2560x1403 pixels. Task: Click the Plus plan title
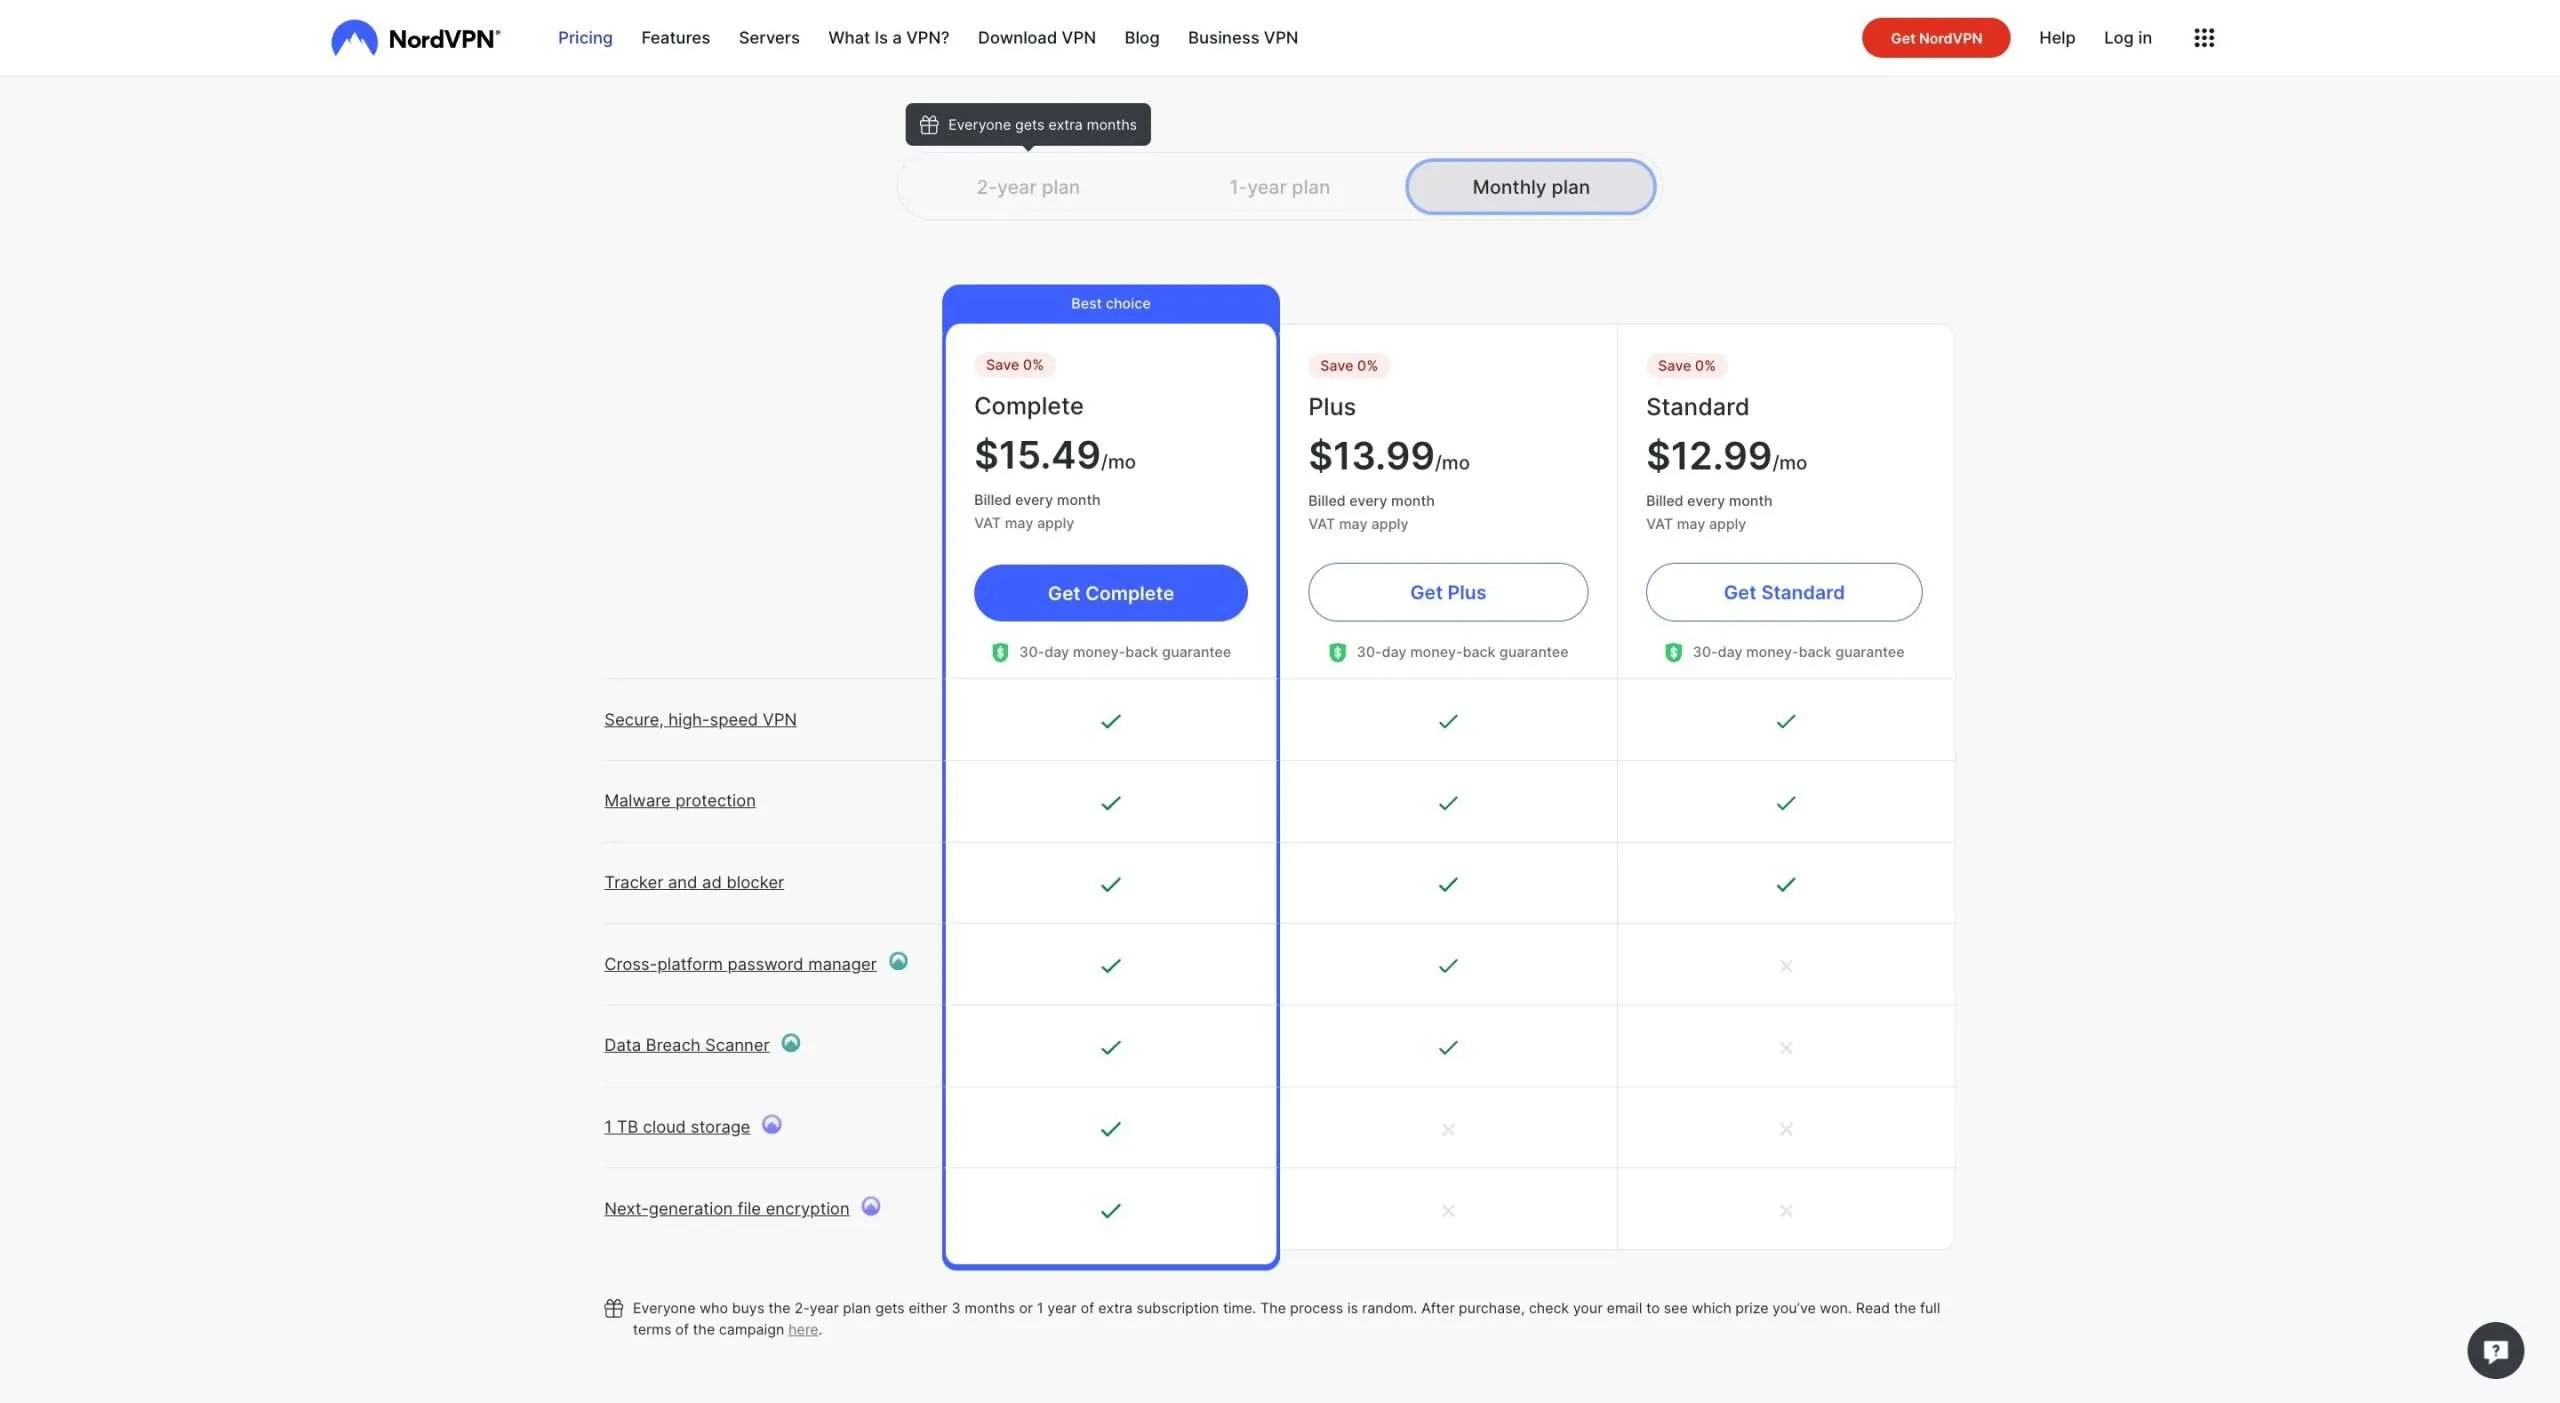point(1331,407)
